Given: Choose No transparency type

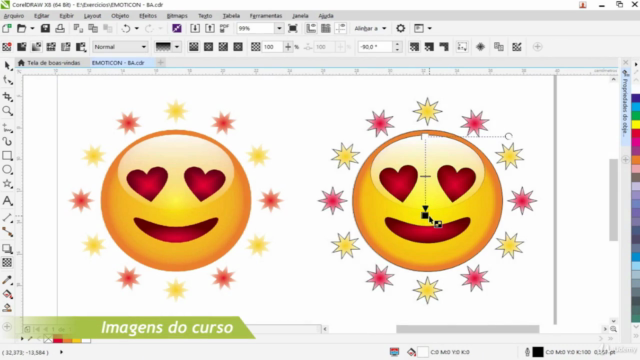Looking at the screenshot, I should pos(7,47).
